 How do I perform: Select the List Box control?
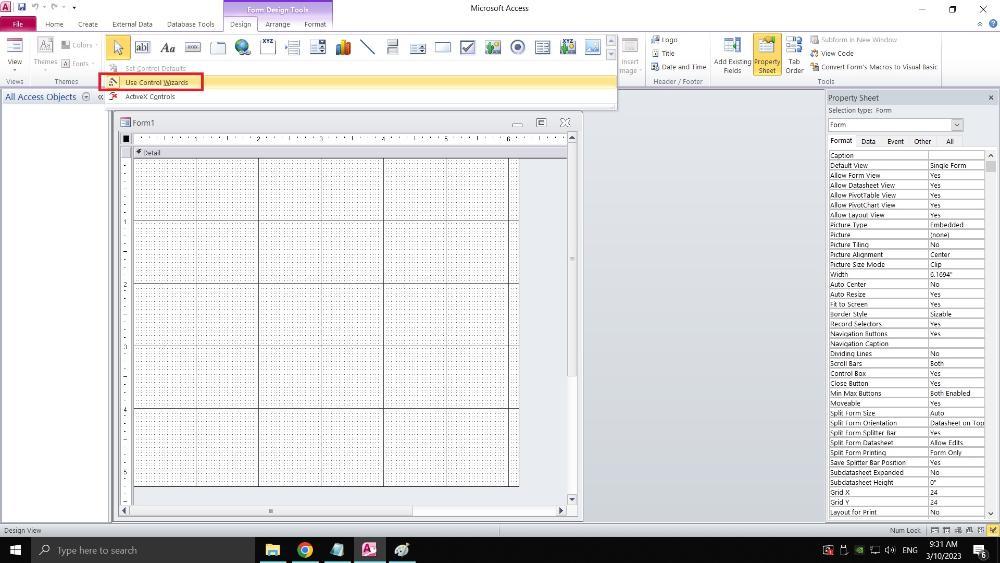coord(418,47)
